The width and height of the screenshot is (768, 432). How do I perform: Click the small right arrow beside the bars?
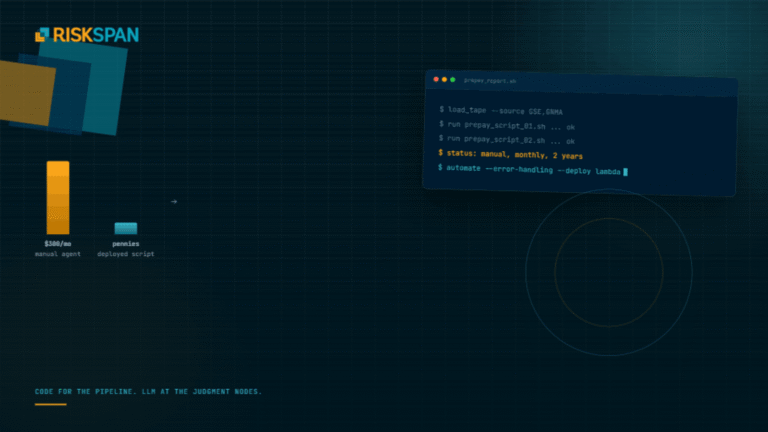pyautogui.click(x=174, y=201)
